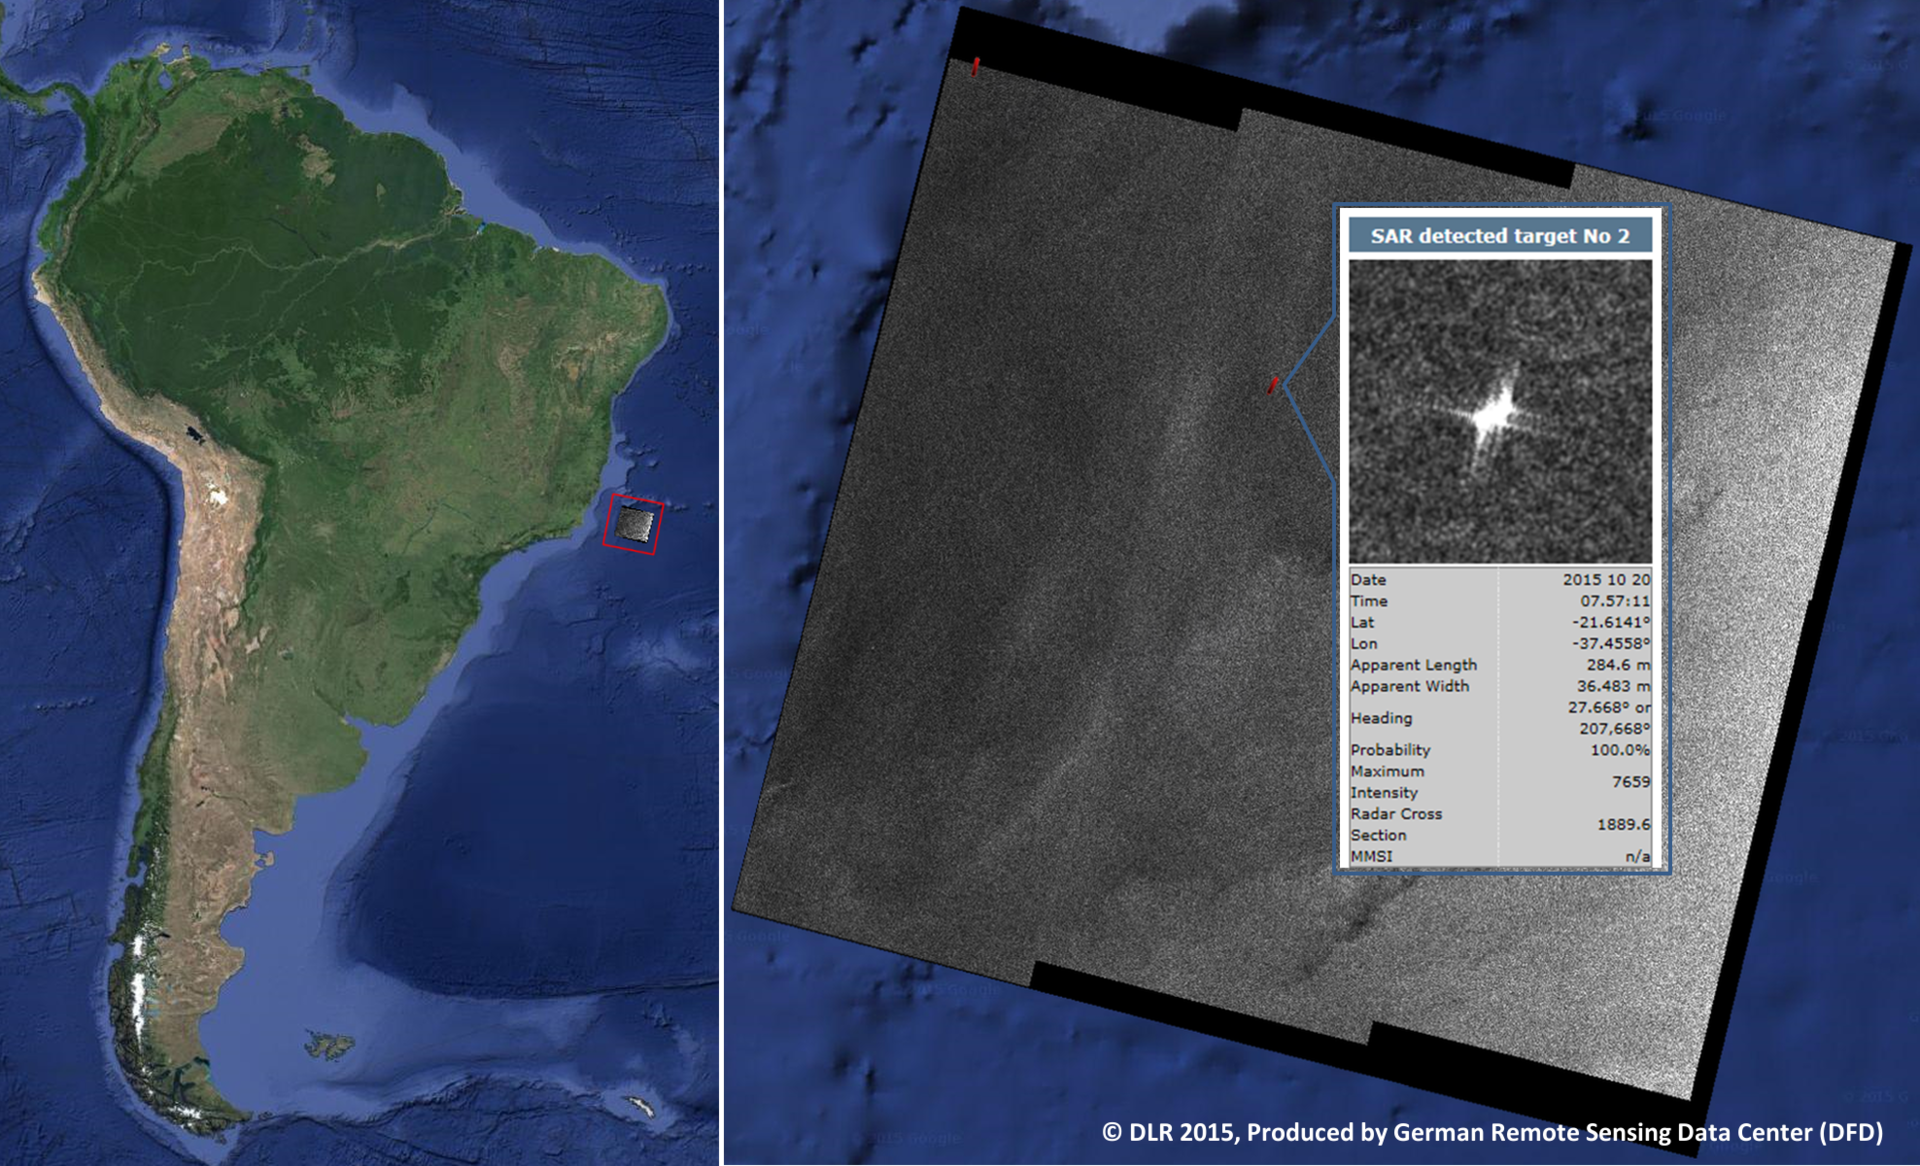Click the DLR 2015 copyright text
Image resolution: width=1920 pixels, height=1166 pixels.
(1491, 1132)
